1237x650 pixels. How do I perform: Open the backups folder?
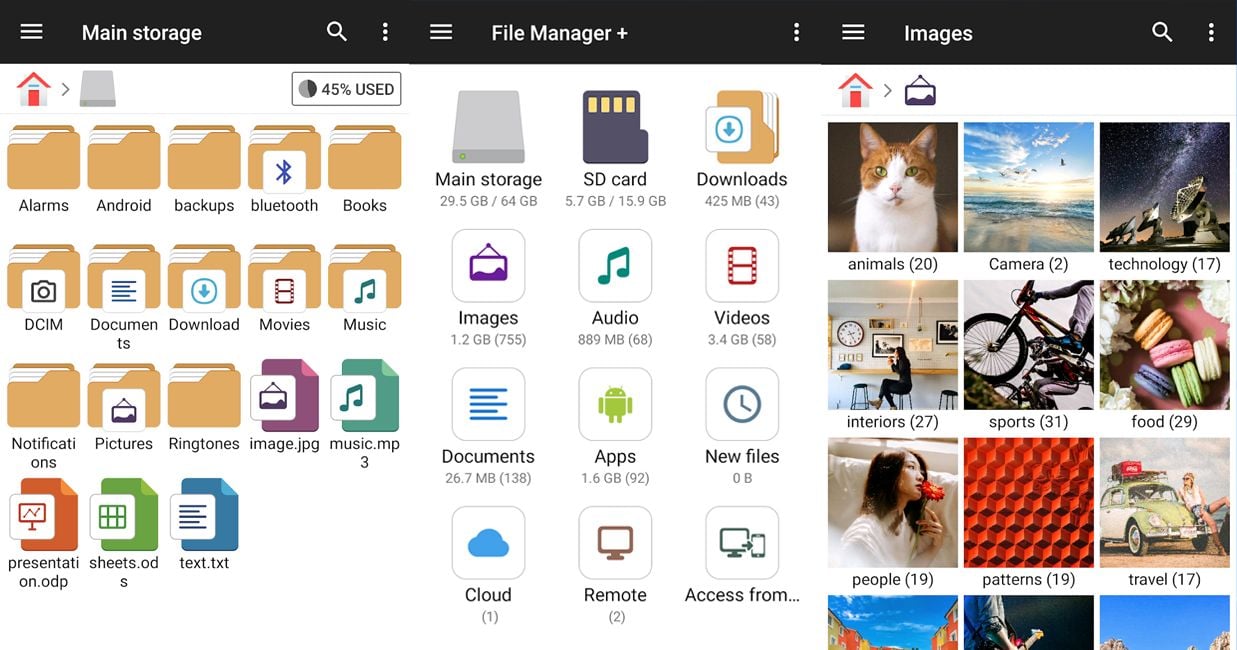click(x=204, y=169)
